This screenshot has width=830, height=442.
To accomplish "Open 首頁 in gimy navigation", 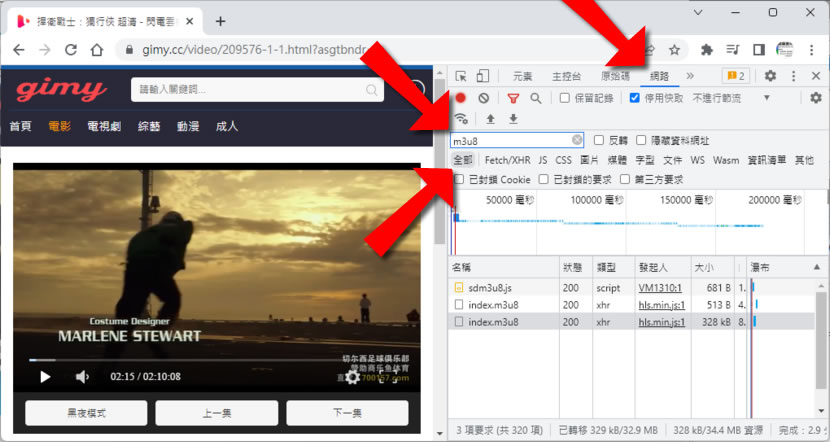I will [21, 126].
